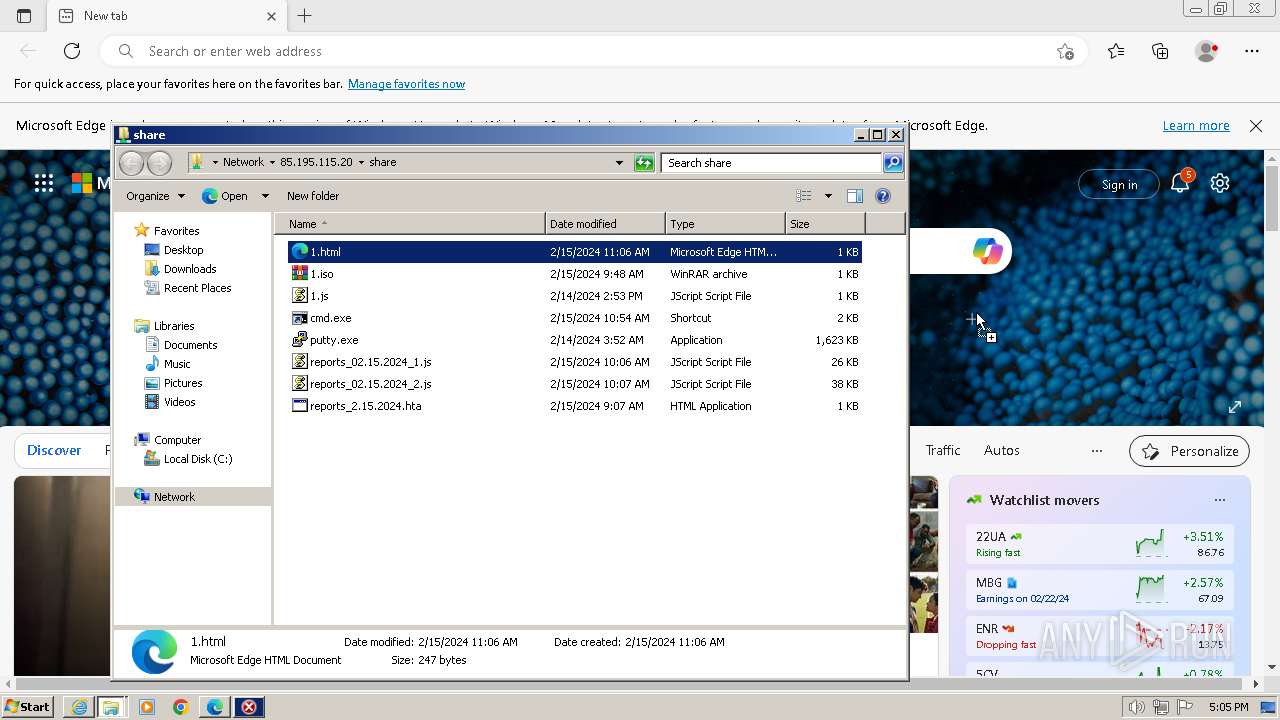Open a new browser tab
This screenshot has width=1280, height=720.
coord(305,16)
